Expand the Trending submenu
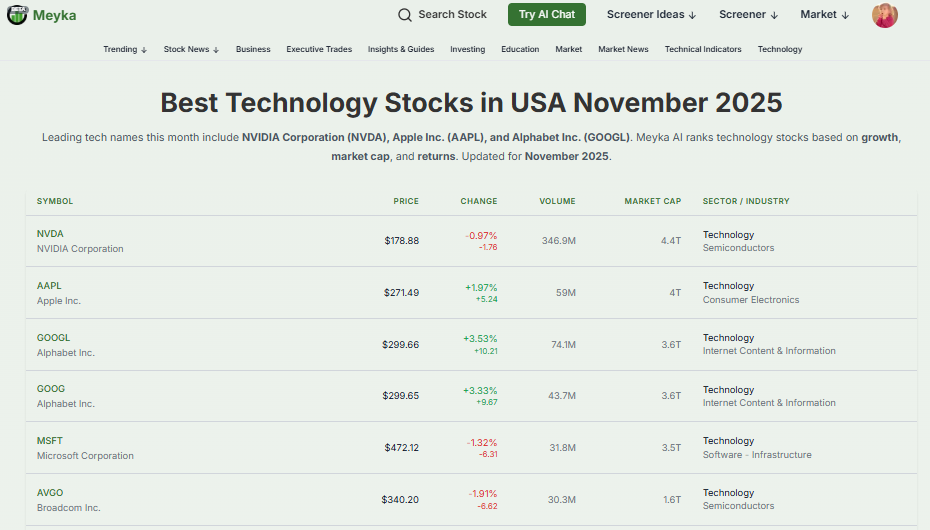 coord(125,49)
